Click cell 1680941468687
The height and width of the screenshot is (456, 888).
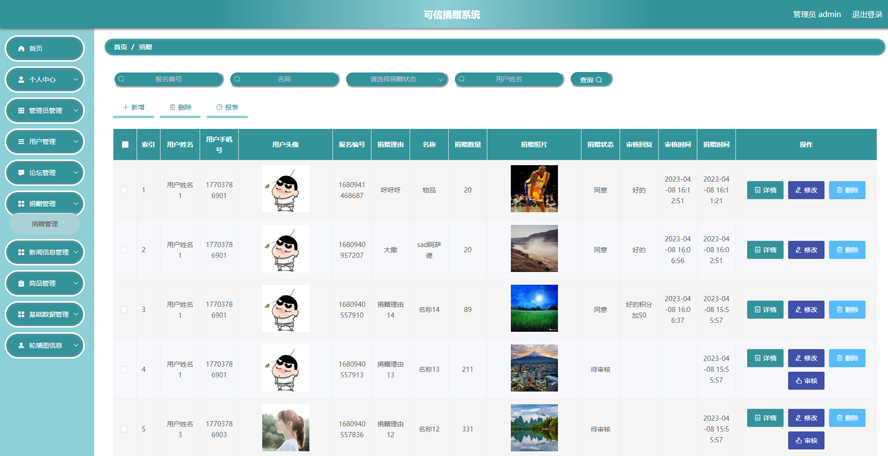[352, 190]
